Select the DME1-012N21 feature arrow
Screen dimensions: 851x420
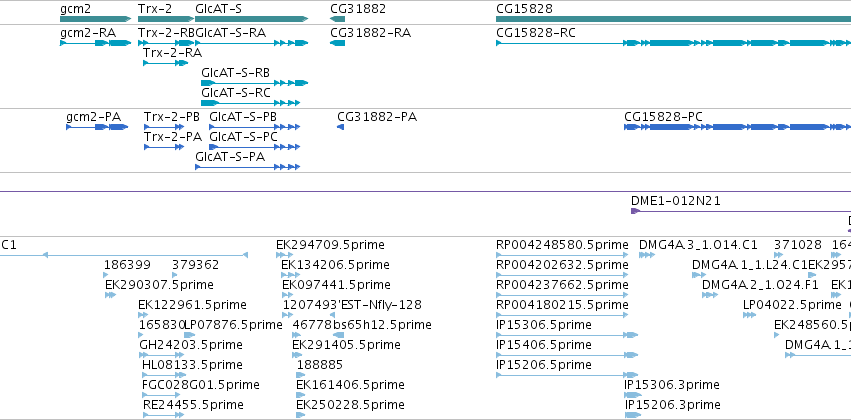coord(741,211)
